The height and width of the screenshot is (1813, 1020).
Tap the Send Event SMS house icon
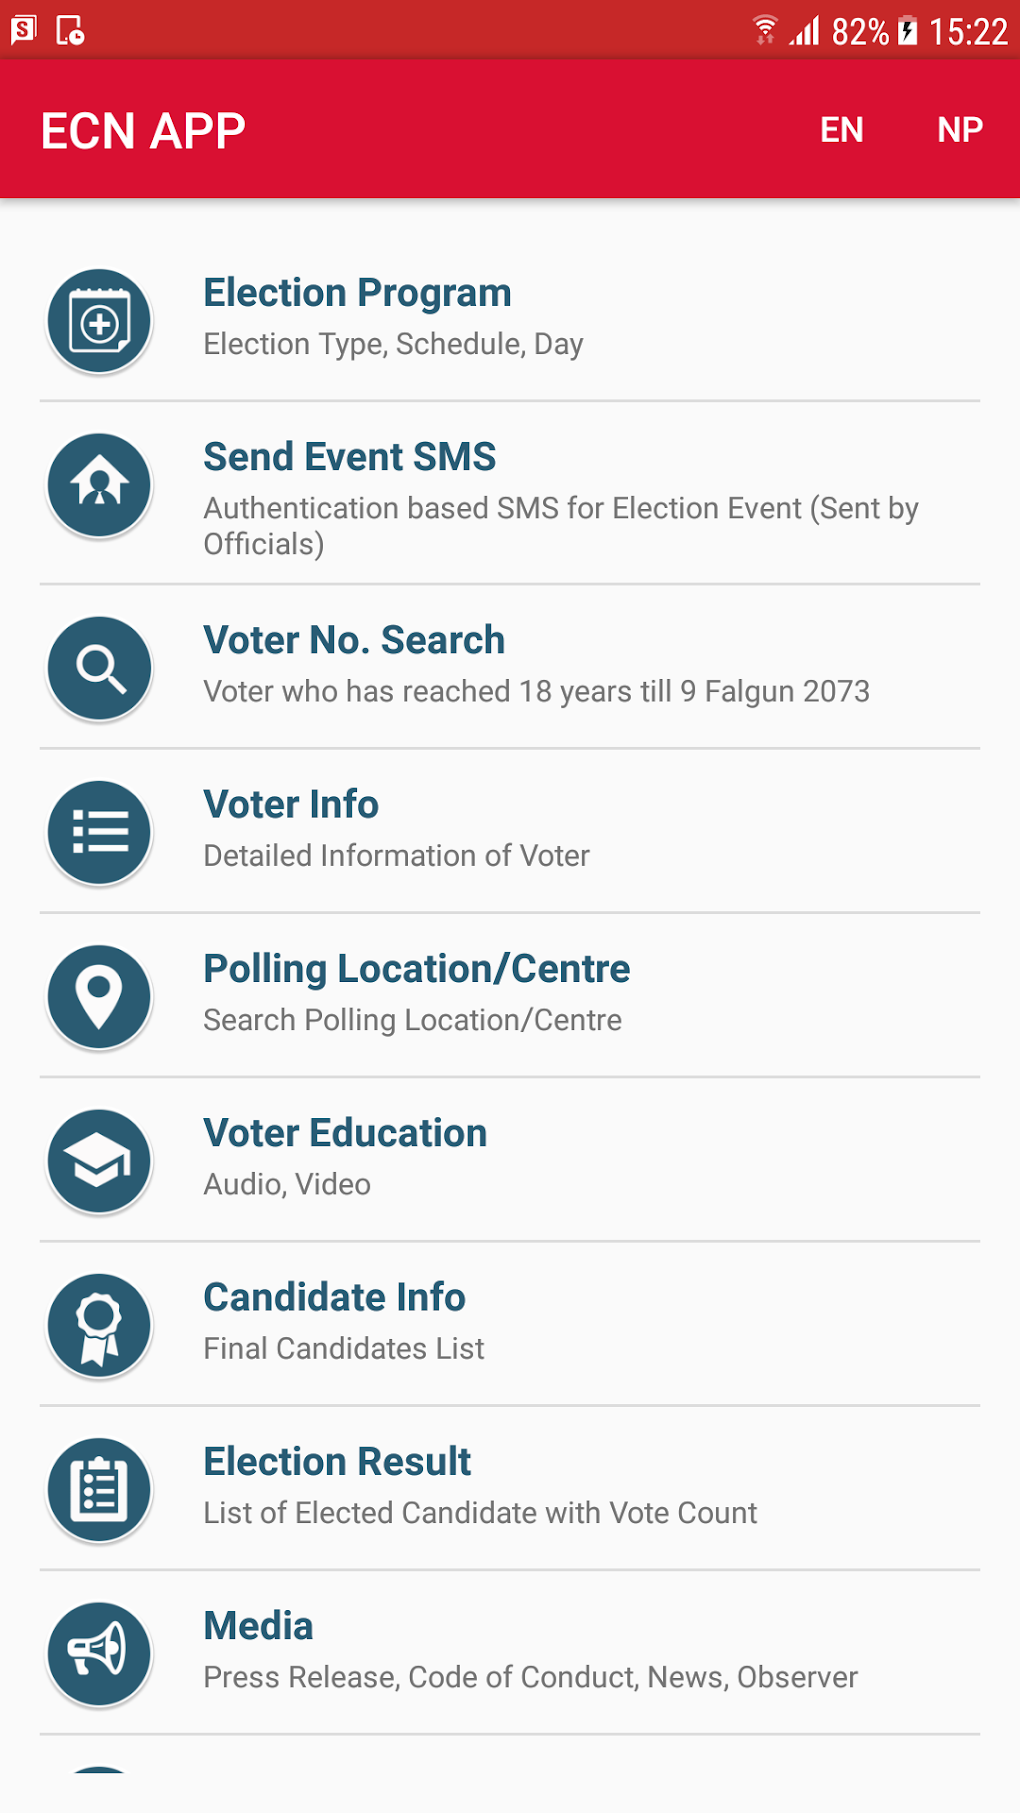99,486
